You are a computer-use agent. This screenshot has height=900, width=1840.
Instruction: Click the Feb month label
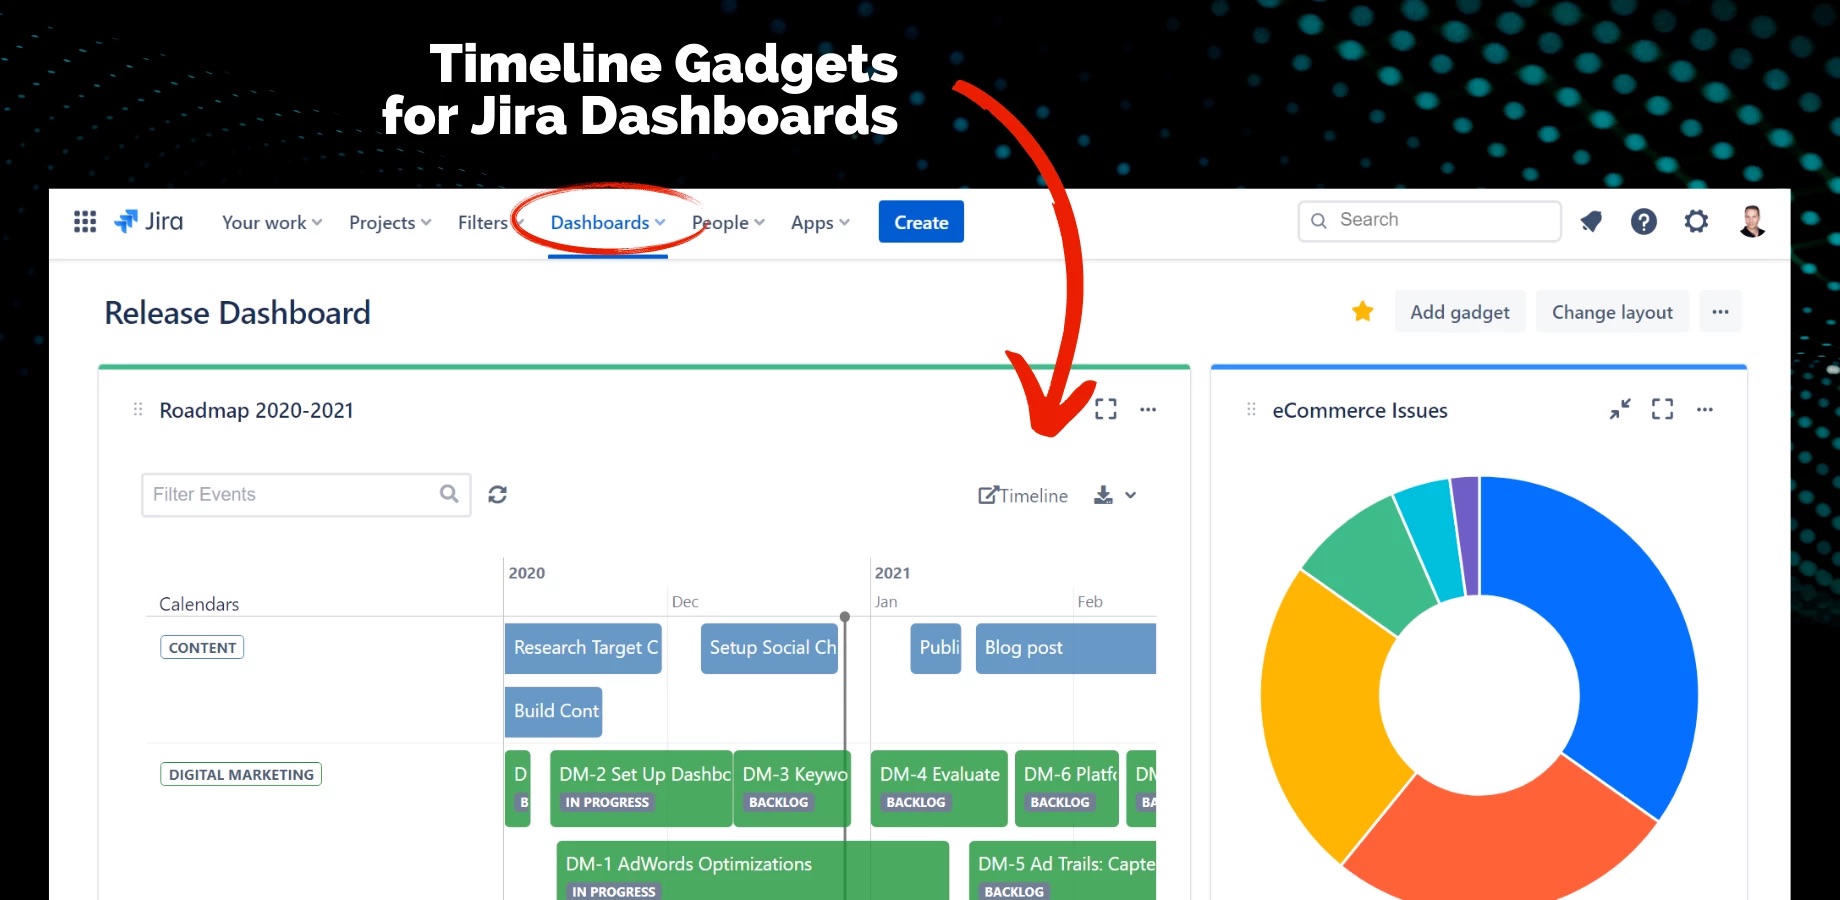1090,602
